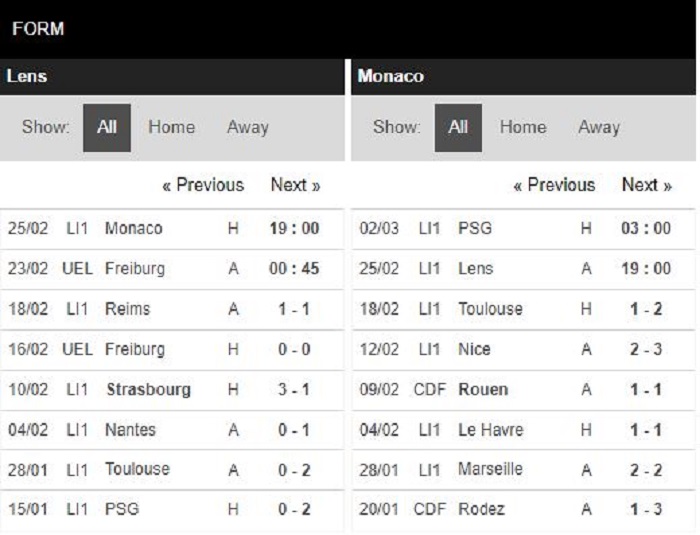Open the Reims 1 - 1 result
The image size is (700, 535).
(x=172, y=309)
